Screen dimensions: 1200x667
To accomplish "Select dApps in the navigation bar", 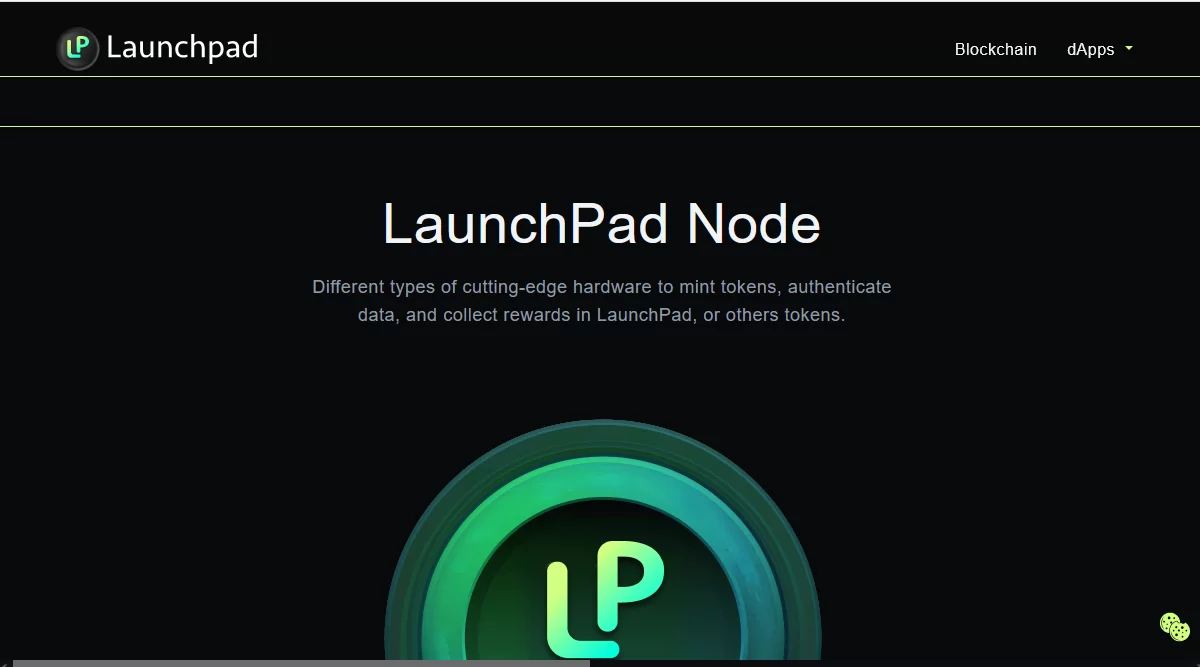I will point(1090,48).
